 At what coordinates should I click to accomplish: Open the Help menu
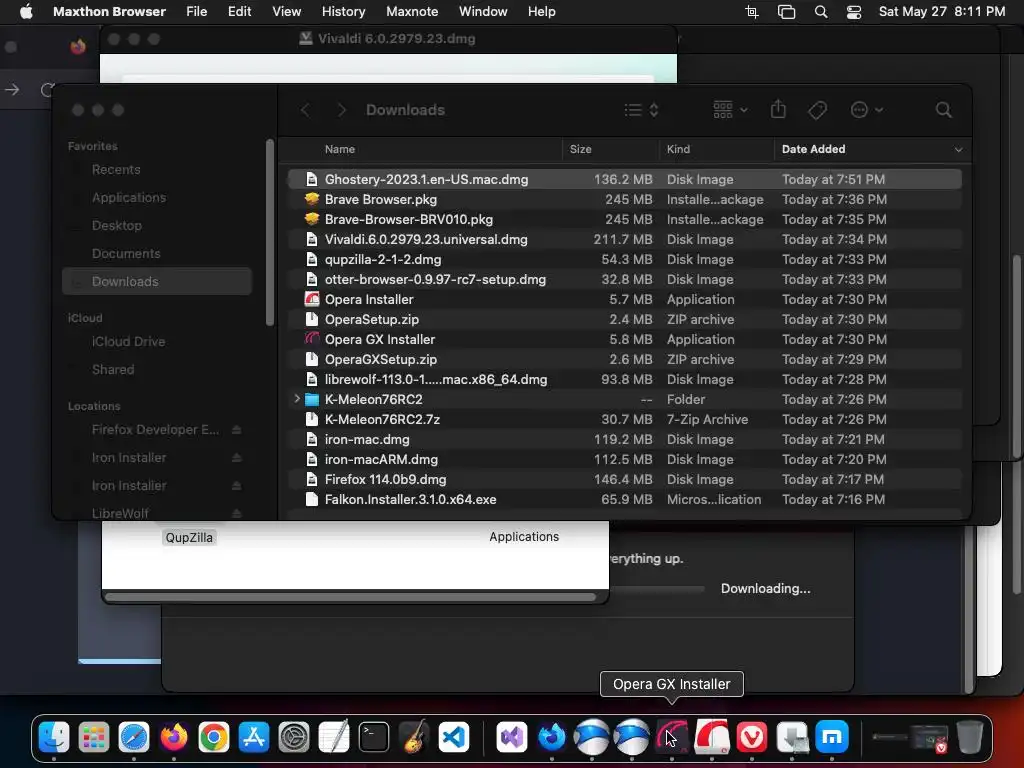[x=541, y=12]
